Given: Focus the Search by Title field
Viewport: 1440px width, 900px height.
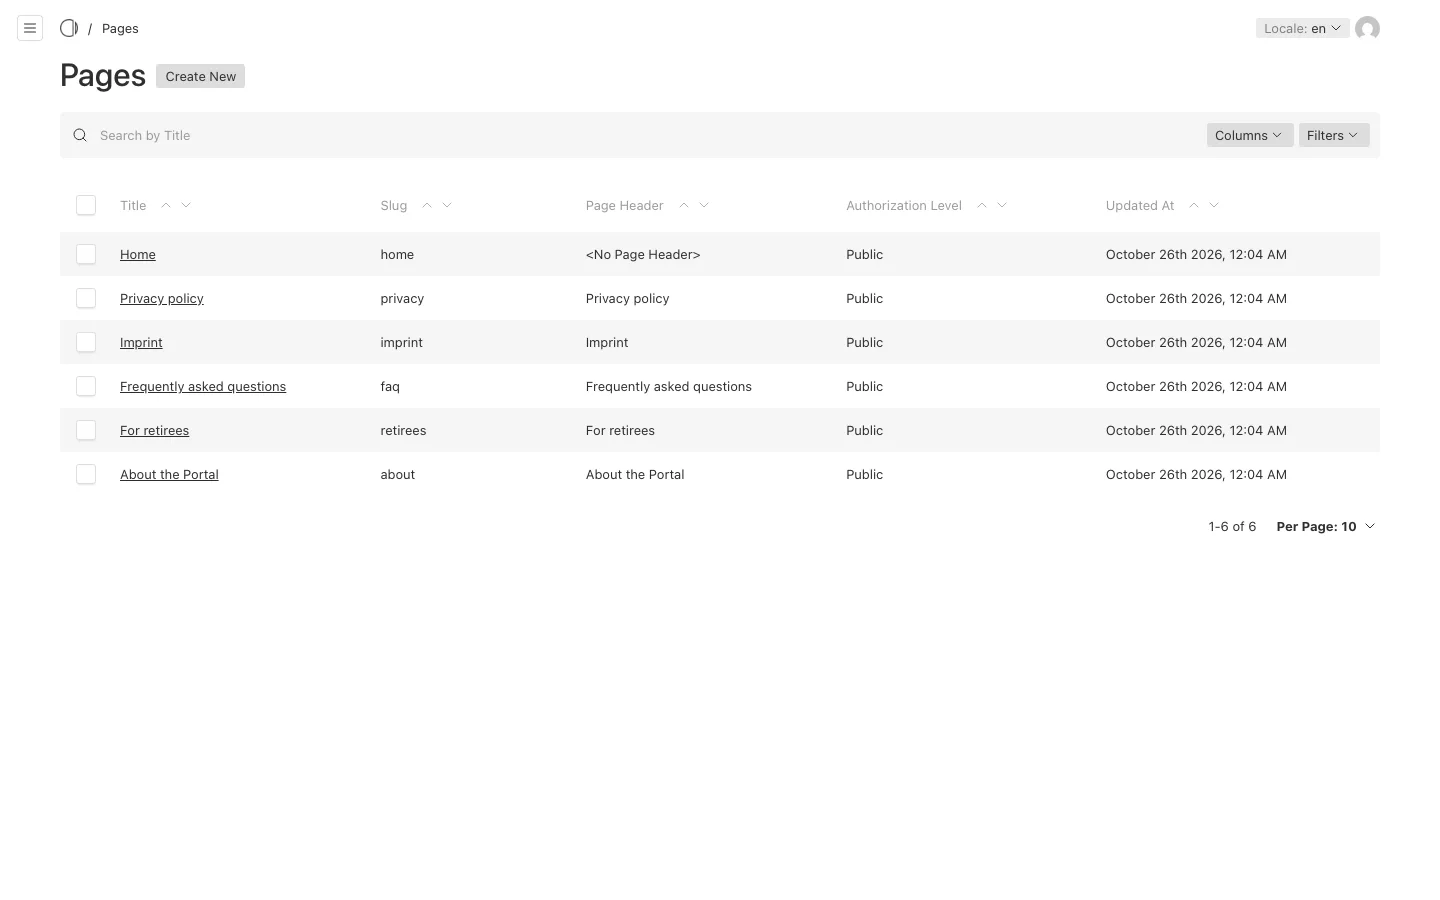Looking at the screenshot, I should pos(645,135).
